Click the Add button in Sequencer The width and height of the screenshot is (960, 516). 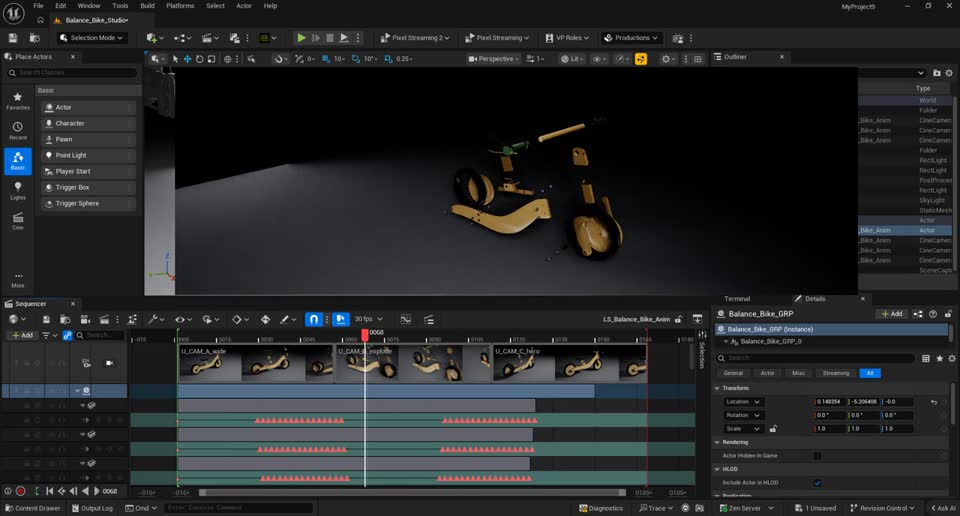[x=21, y=335]
